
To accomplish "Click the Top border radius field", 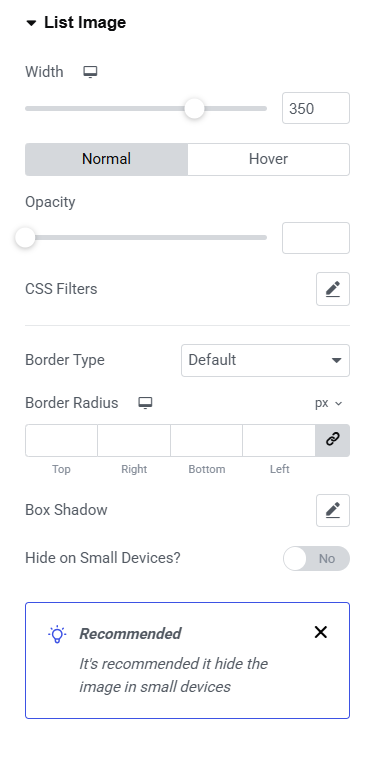I will [61, 440].
